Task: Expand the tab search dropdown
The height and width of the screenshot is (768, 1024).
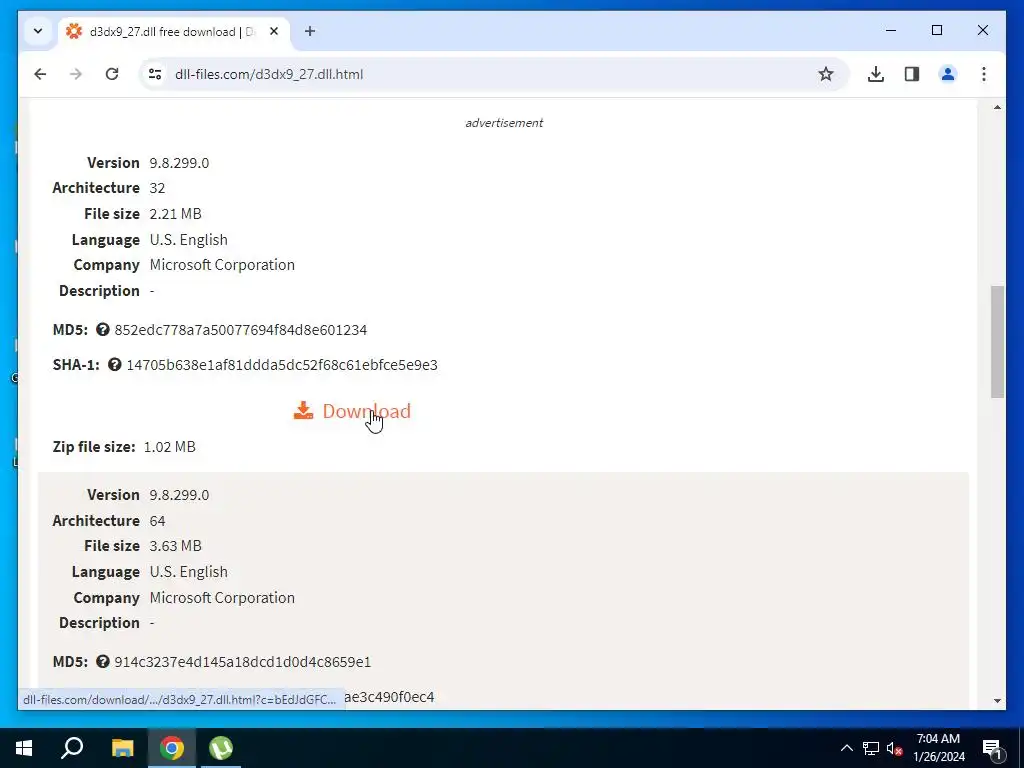Action: pos(38,31)
